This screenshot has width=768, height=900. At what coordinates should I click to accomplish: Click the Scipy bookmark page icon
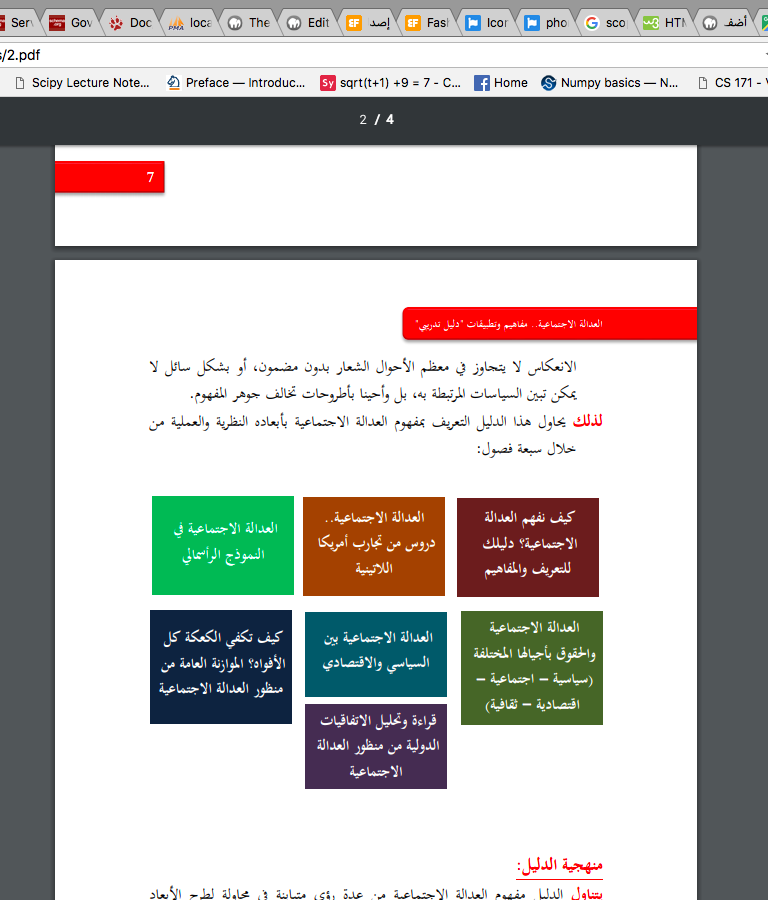[20, 83]
